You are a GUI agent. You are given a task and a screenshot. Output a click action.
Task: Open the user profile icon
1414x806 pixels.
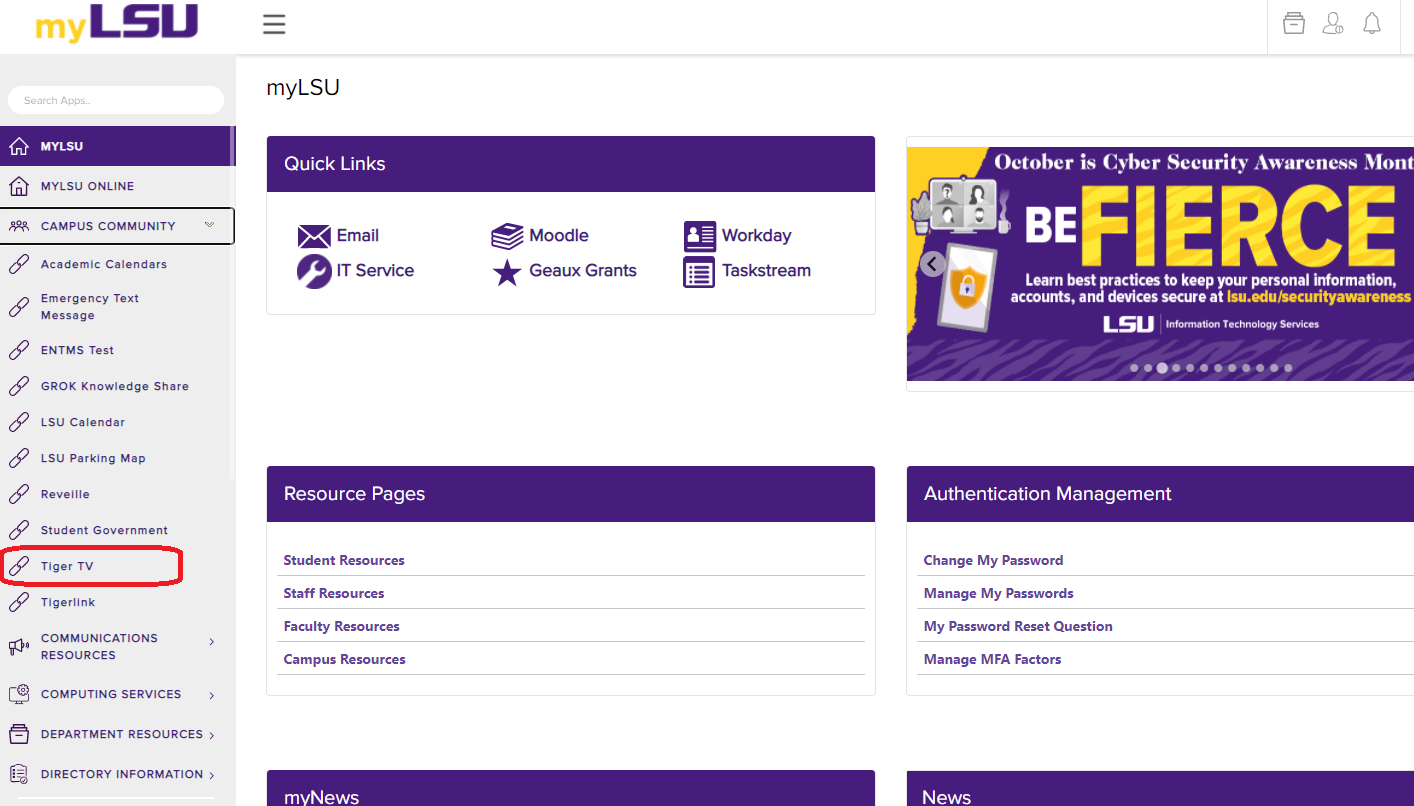1333,23
